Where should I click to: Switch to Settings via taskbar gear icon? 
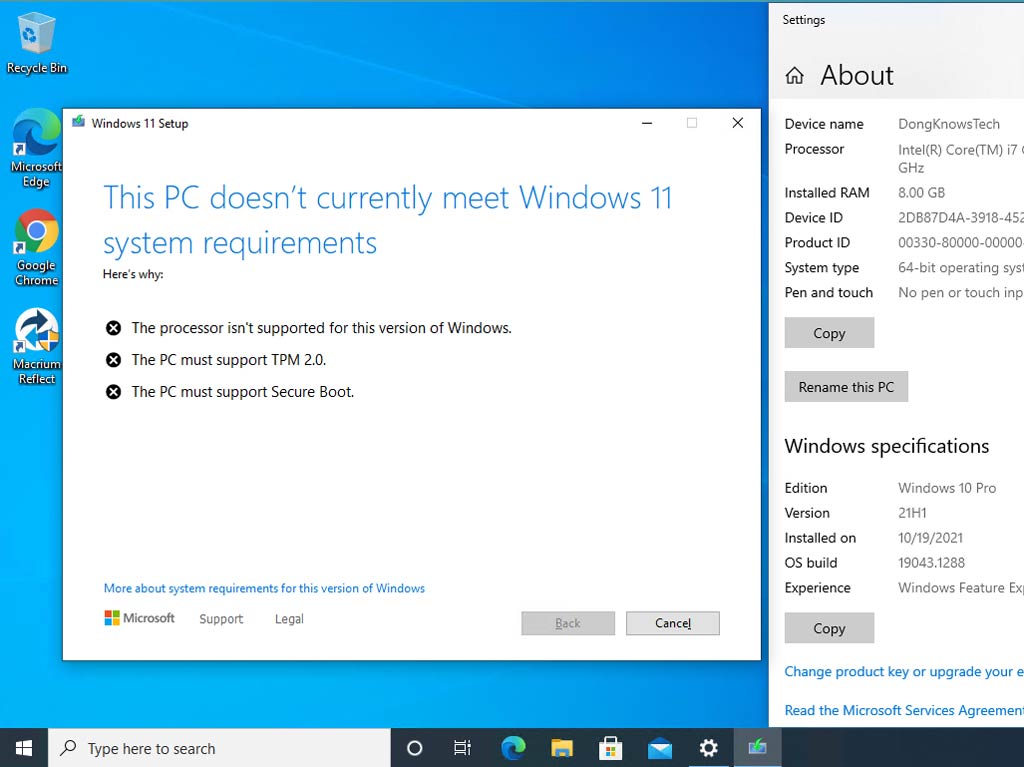[x=709, y=748]
